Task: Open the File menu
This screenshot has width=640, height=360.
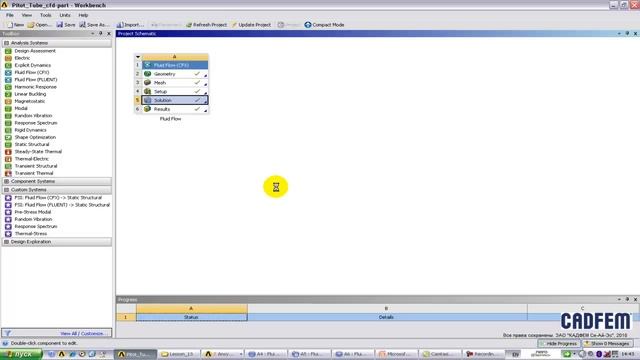Action: pyautogui.click(x=10, y=15)
